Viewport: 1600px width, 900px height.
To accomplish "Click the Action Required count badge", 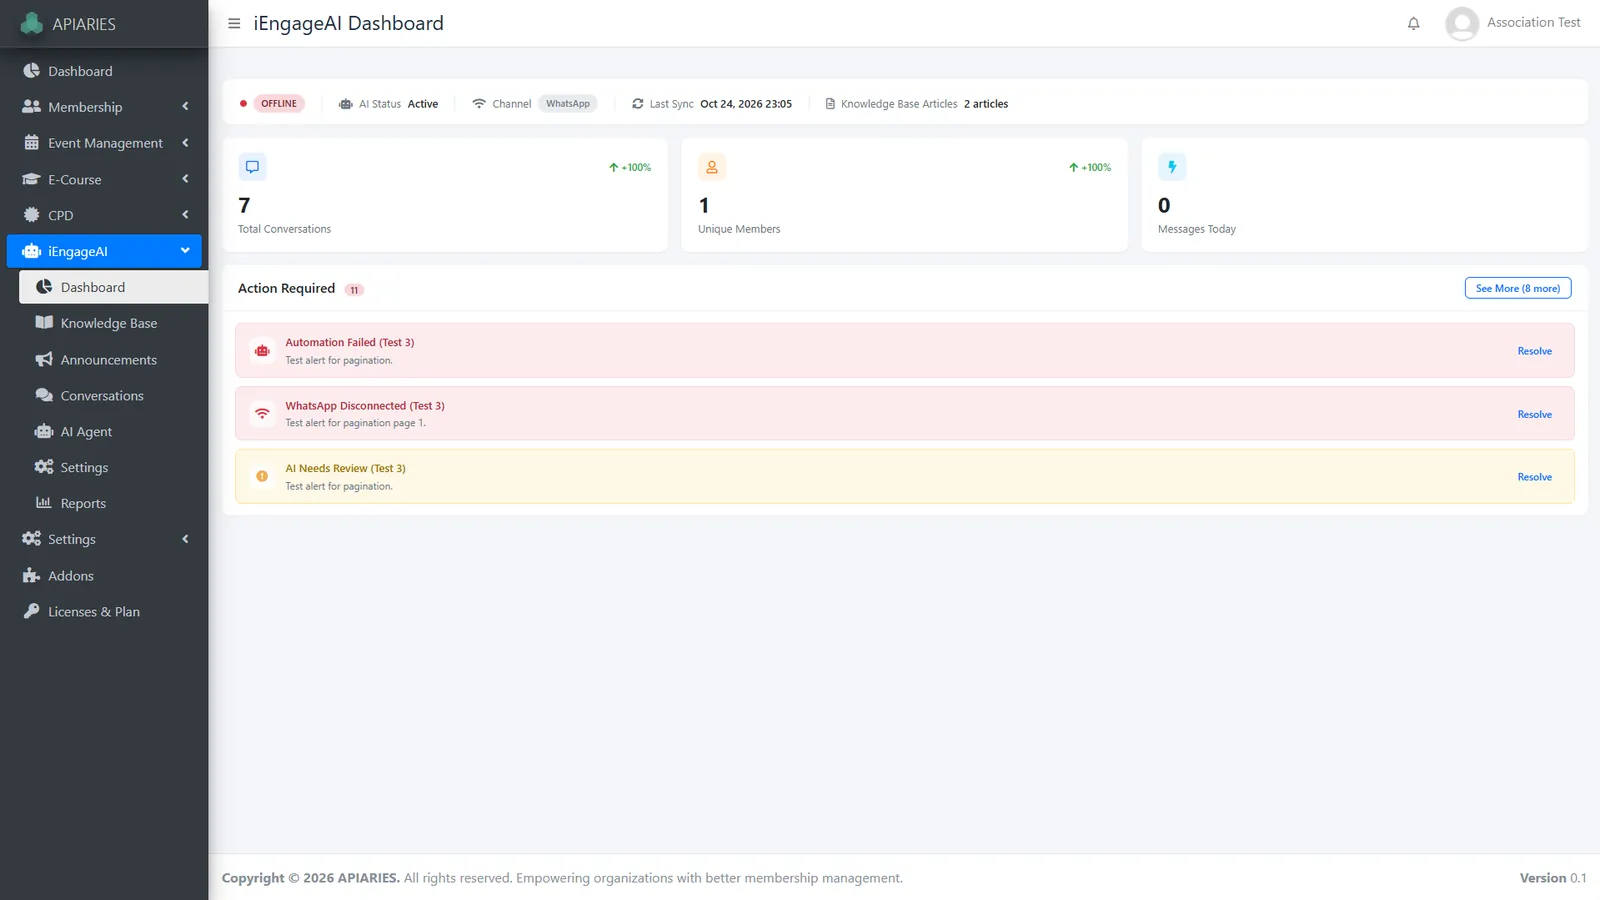I will pyautogui.click(x=354, y=290).
